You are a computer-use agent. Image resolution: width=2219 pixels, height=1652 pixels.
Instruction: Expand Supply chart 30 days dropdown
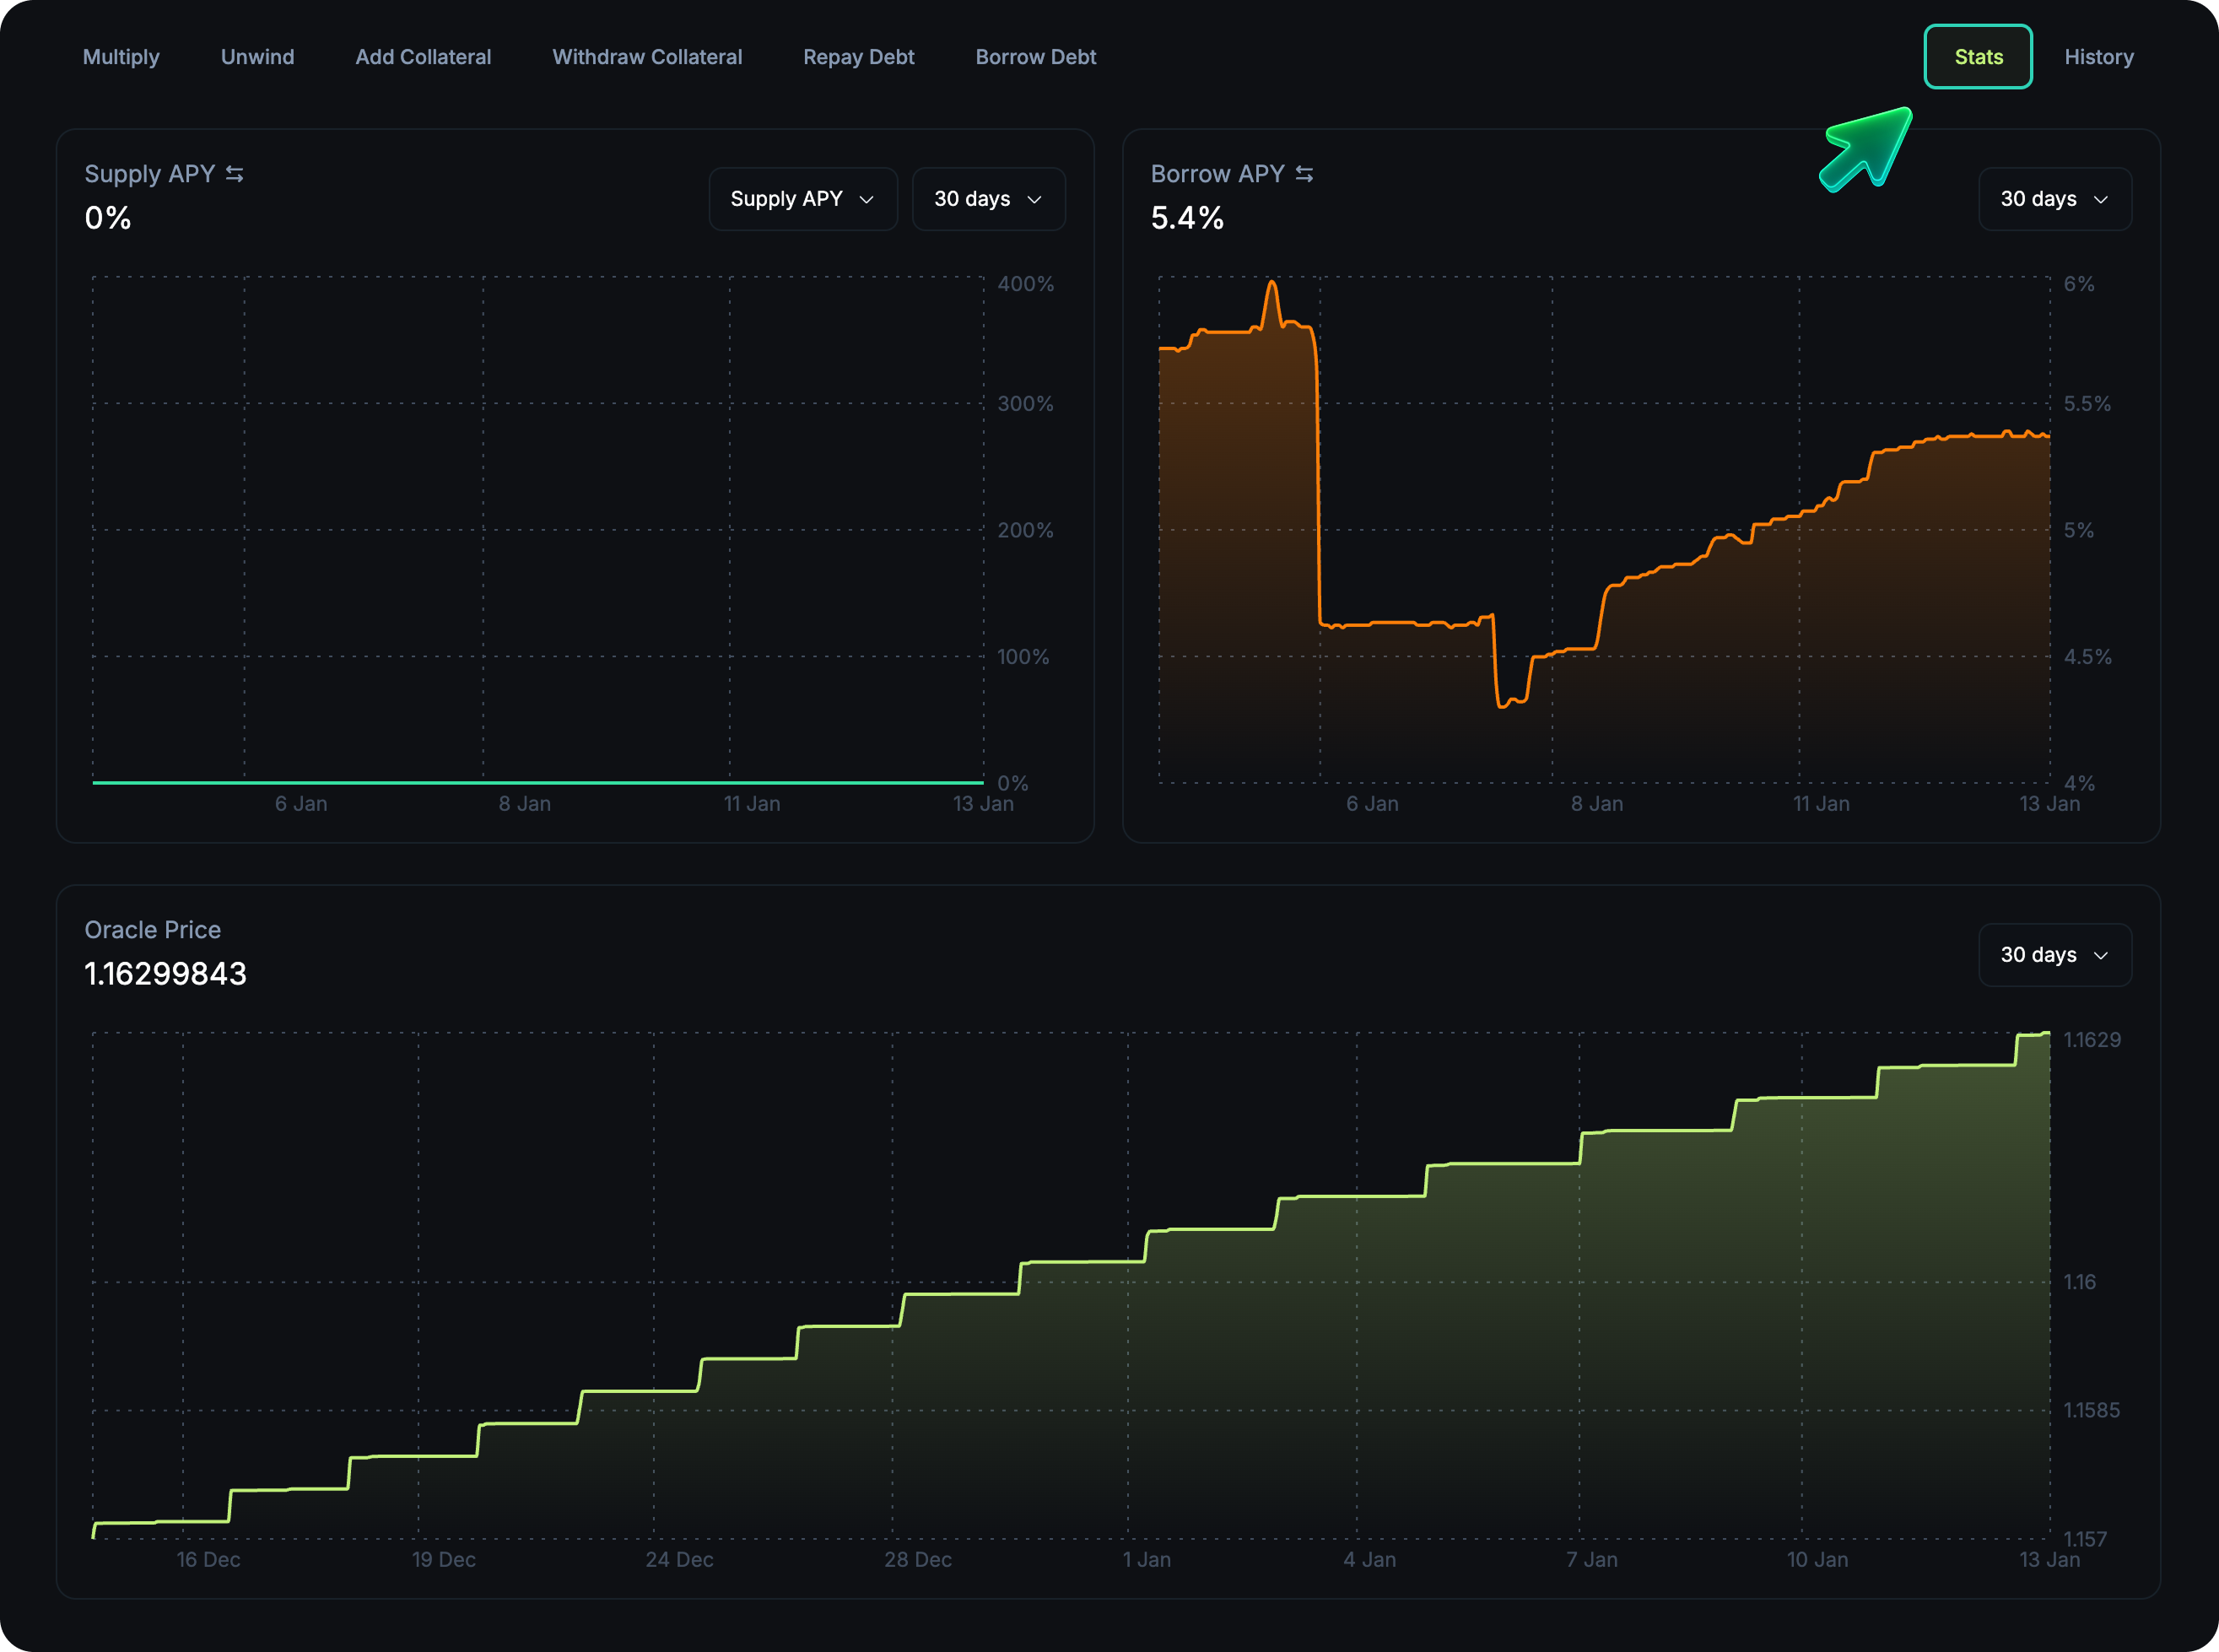pos(988,199)
